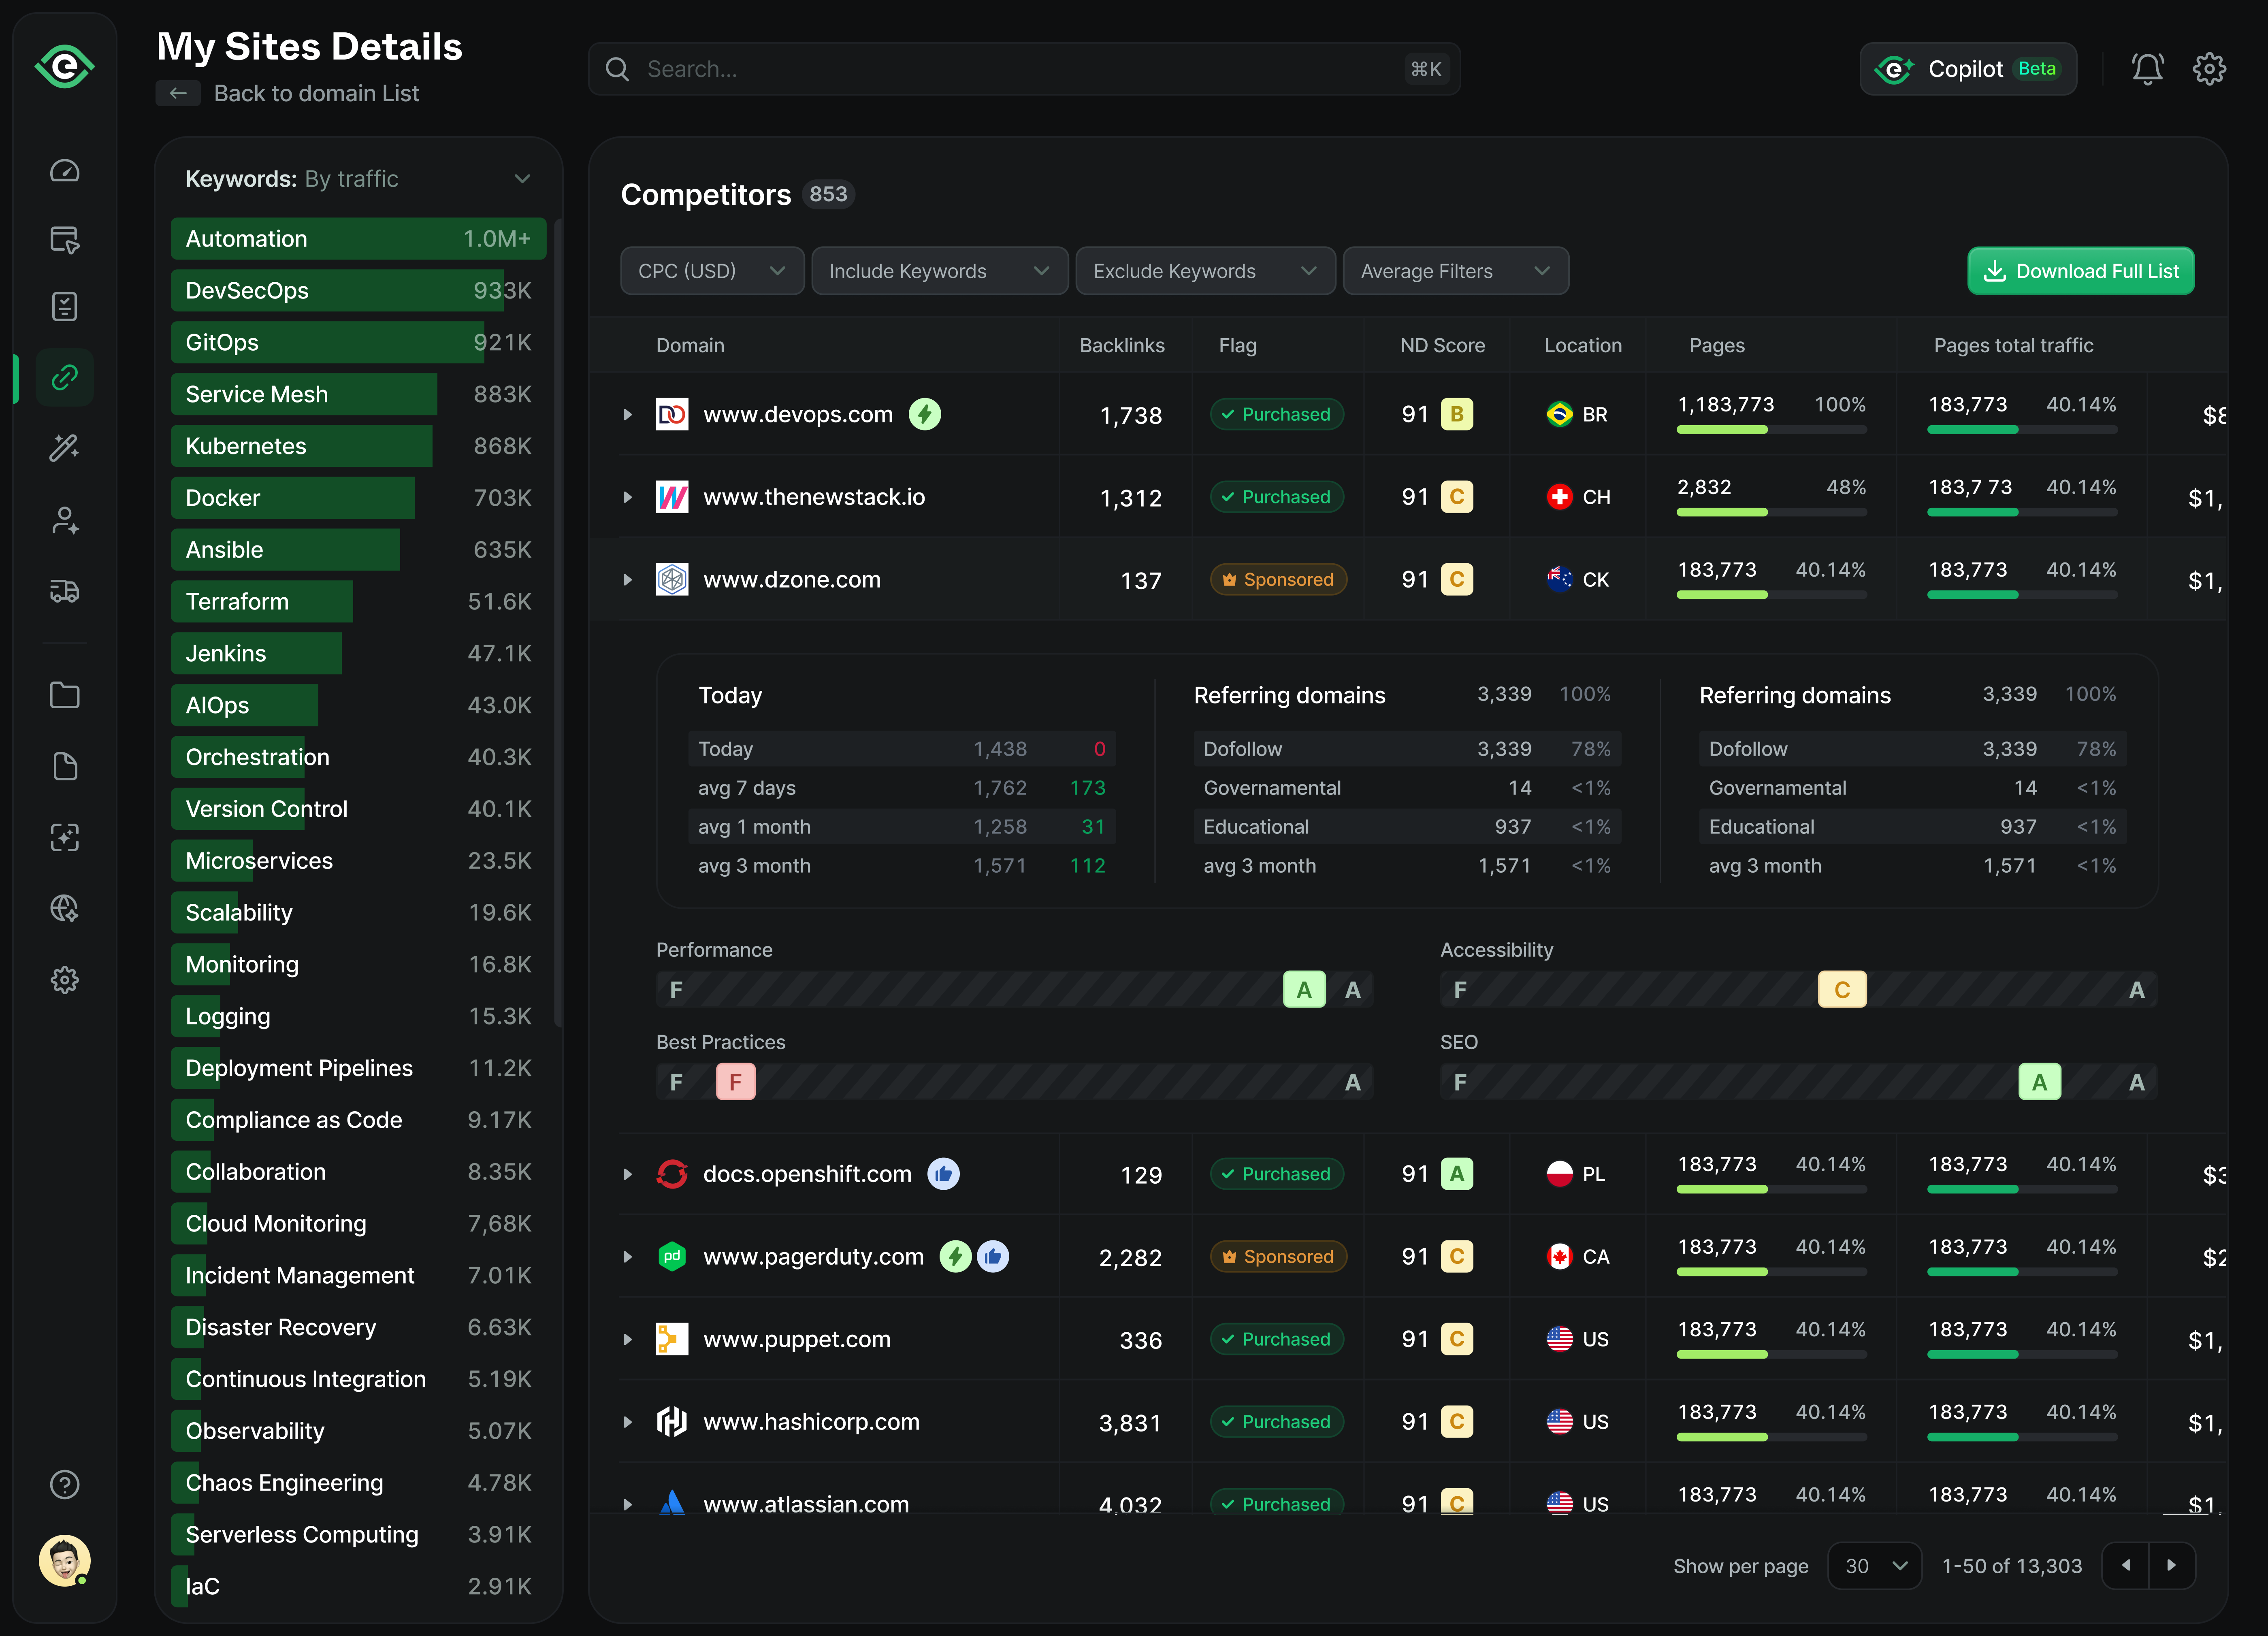Select the magic wand tool in sidebar

coord(64,448)
